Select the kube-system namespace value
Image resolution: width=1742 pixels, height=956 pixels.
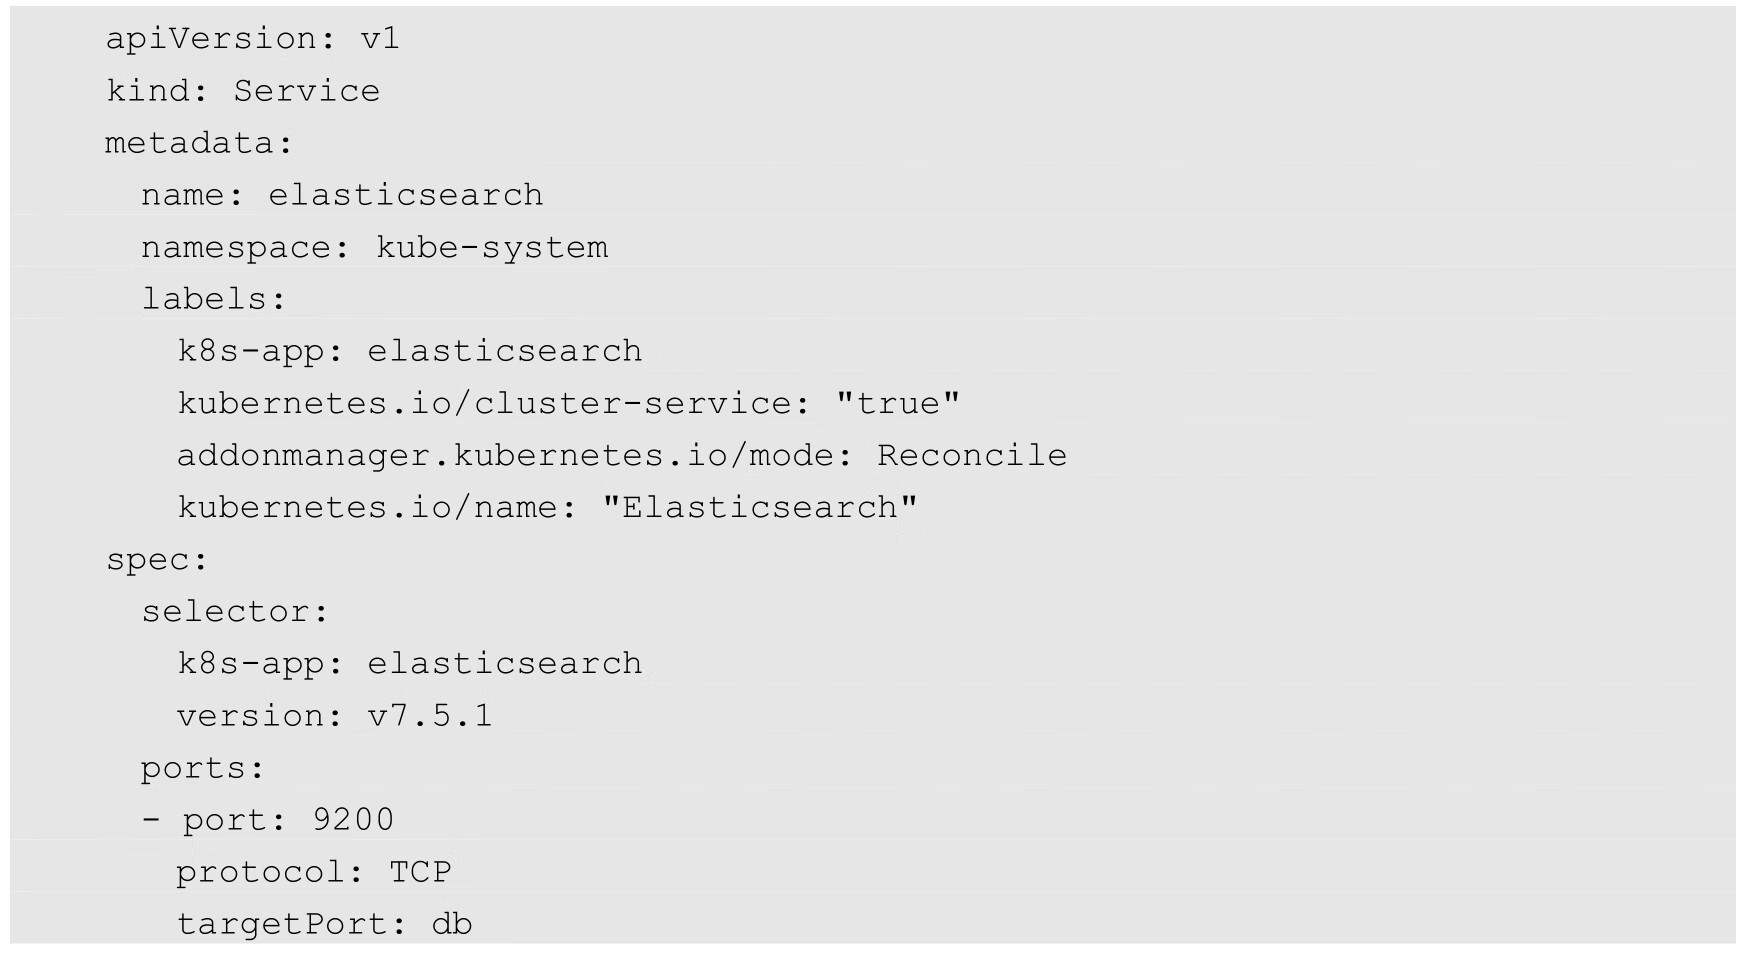coord(491,247)
